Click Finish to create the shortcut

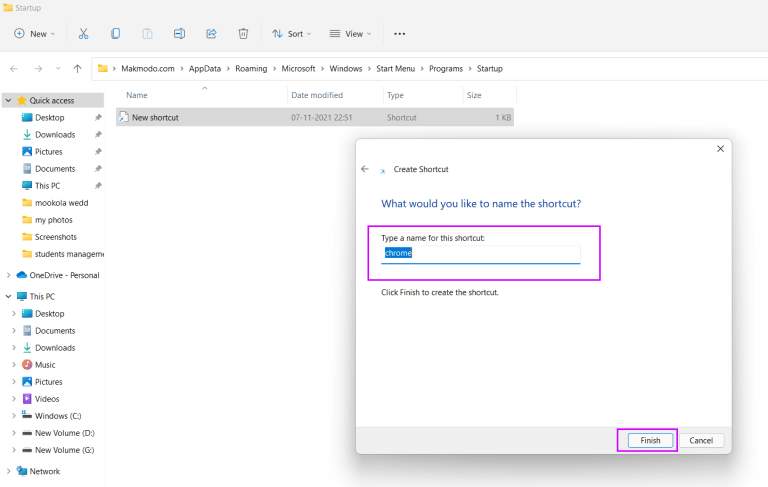[x=650, y=440]
